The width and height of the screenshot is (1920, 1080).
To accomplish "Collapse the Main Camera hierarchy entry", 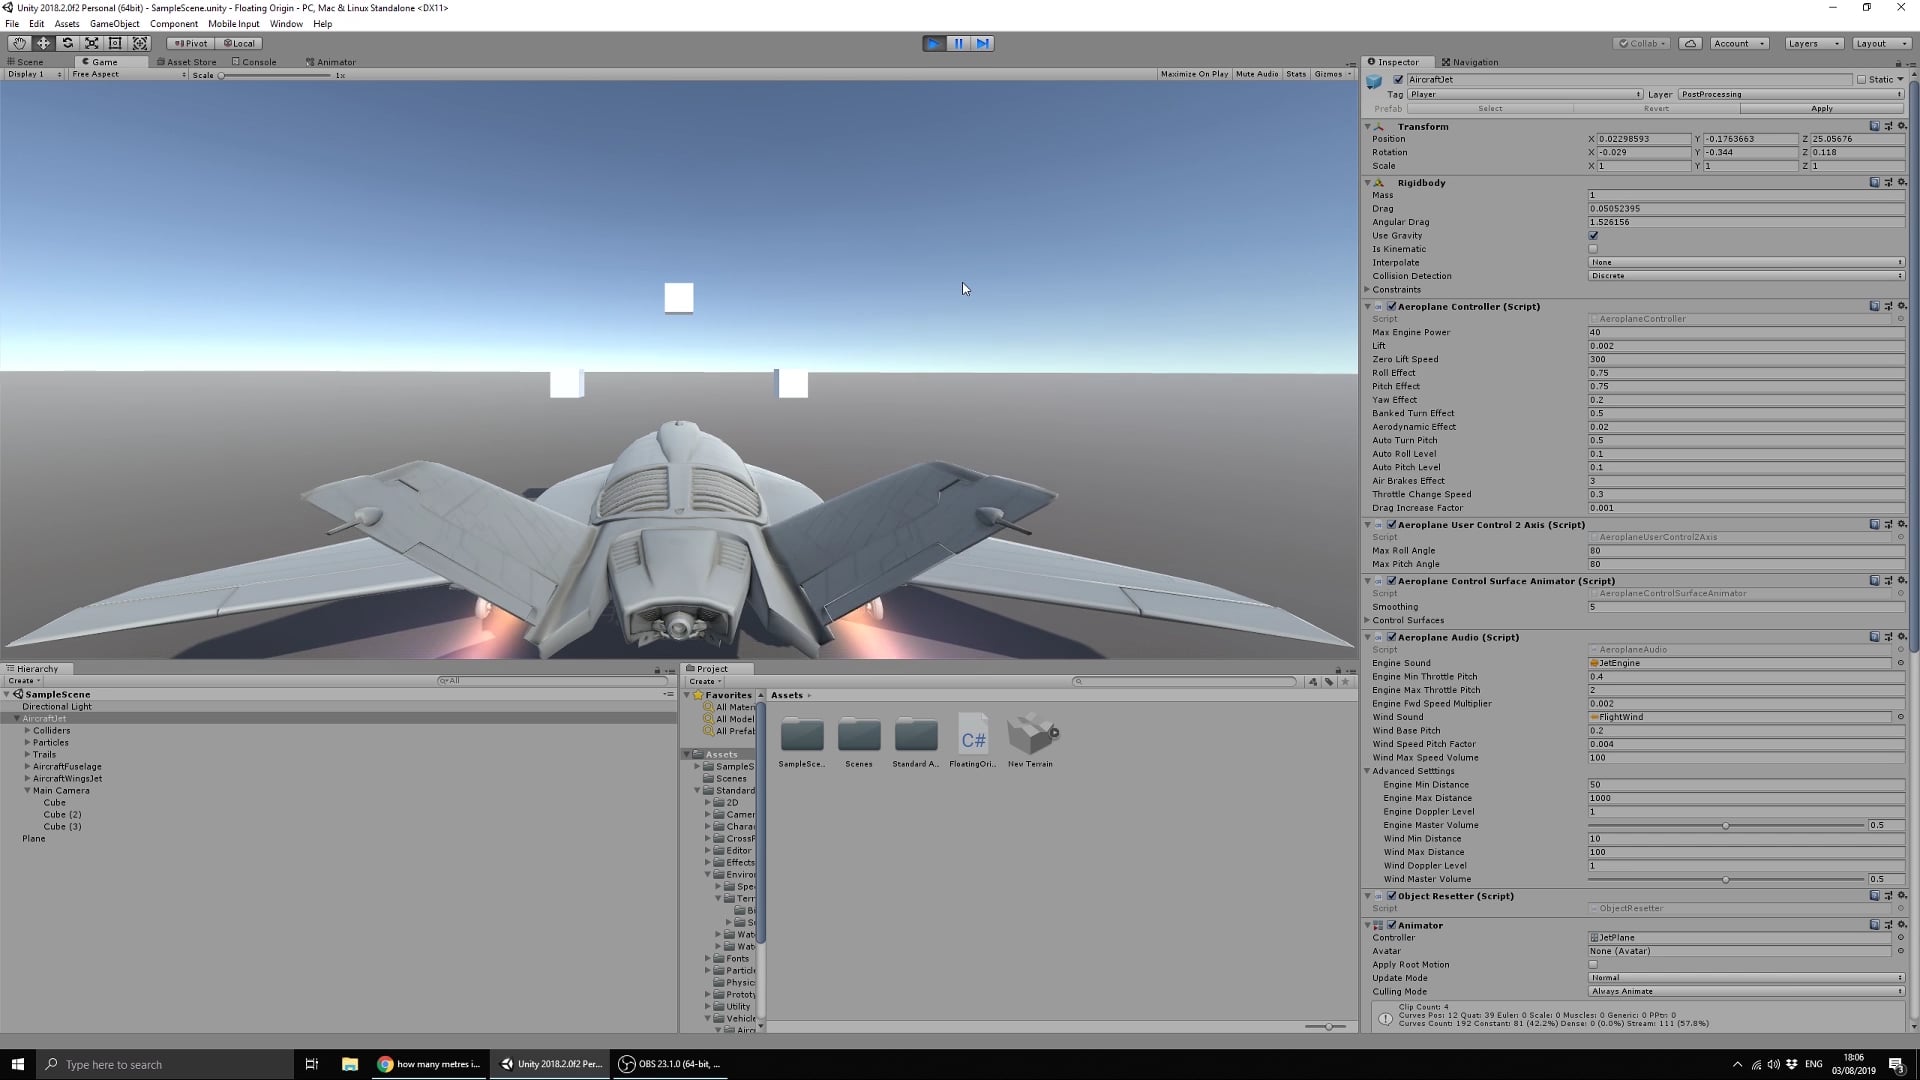I will click(x=27, y=790).
